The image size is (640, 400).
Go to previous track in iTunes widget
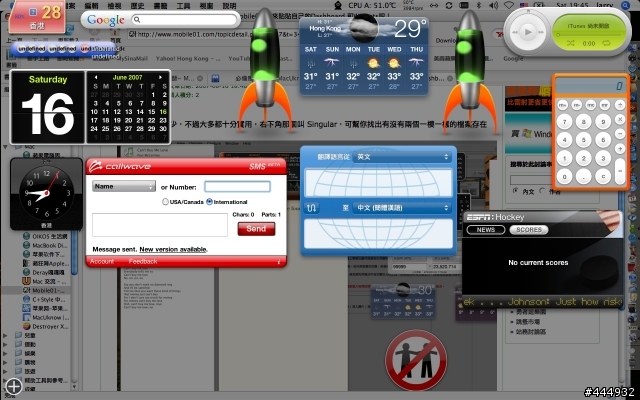click(515, 32)
